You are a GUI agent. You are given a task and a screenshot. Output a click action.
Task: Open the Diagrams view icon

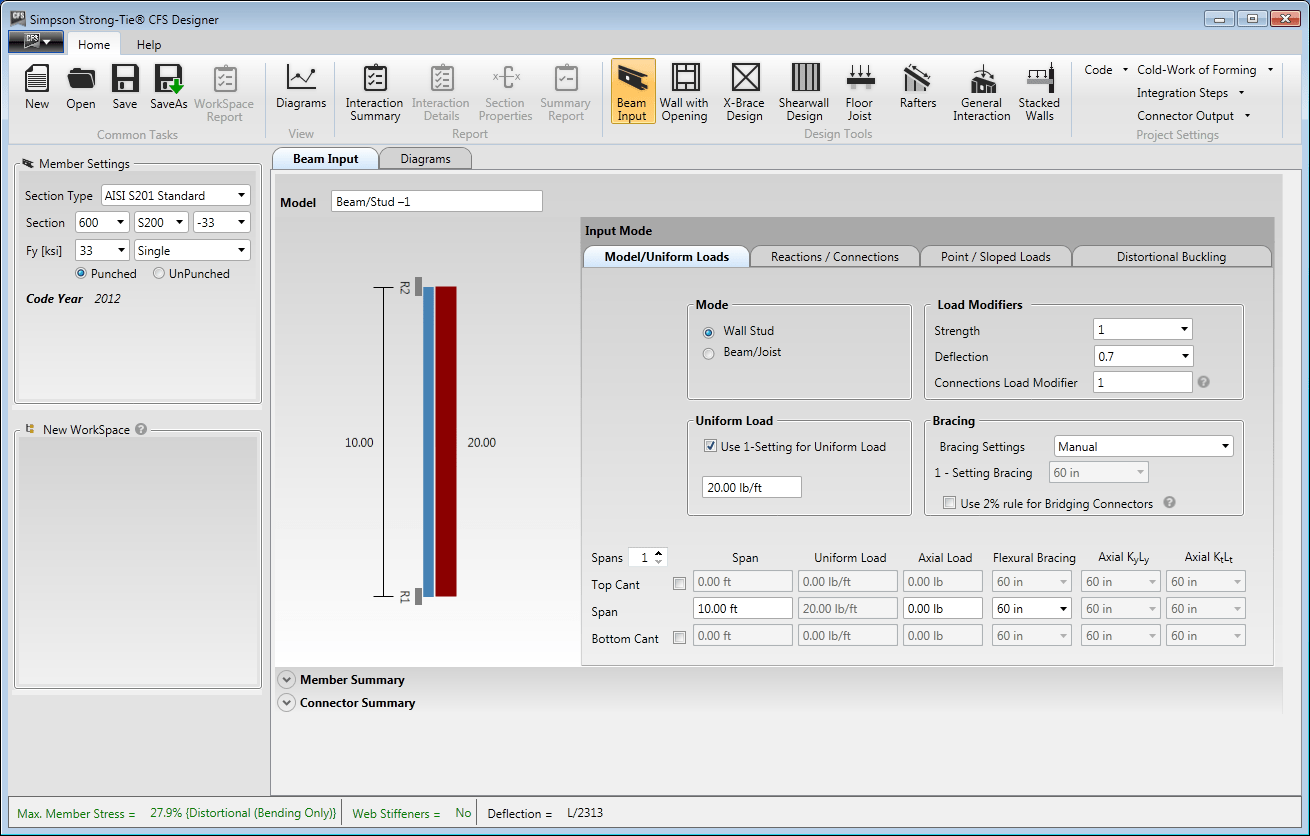click(x=301, y=88)
